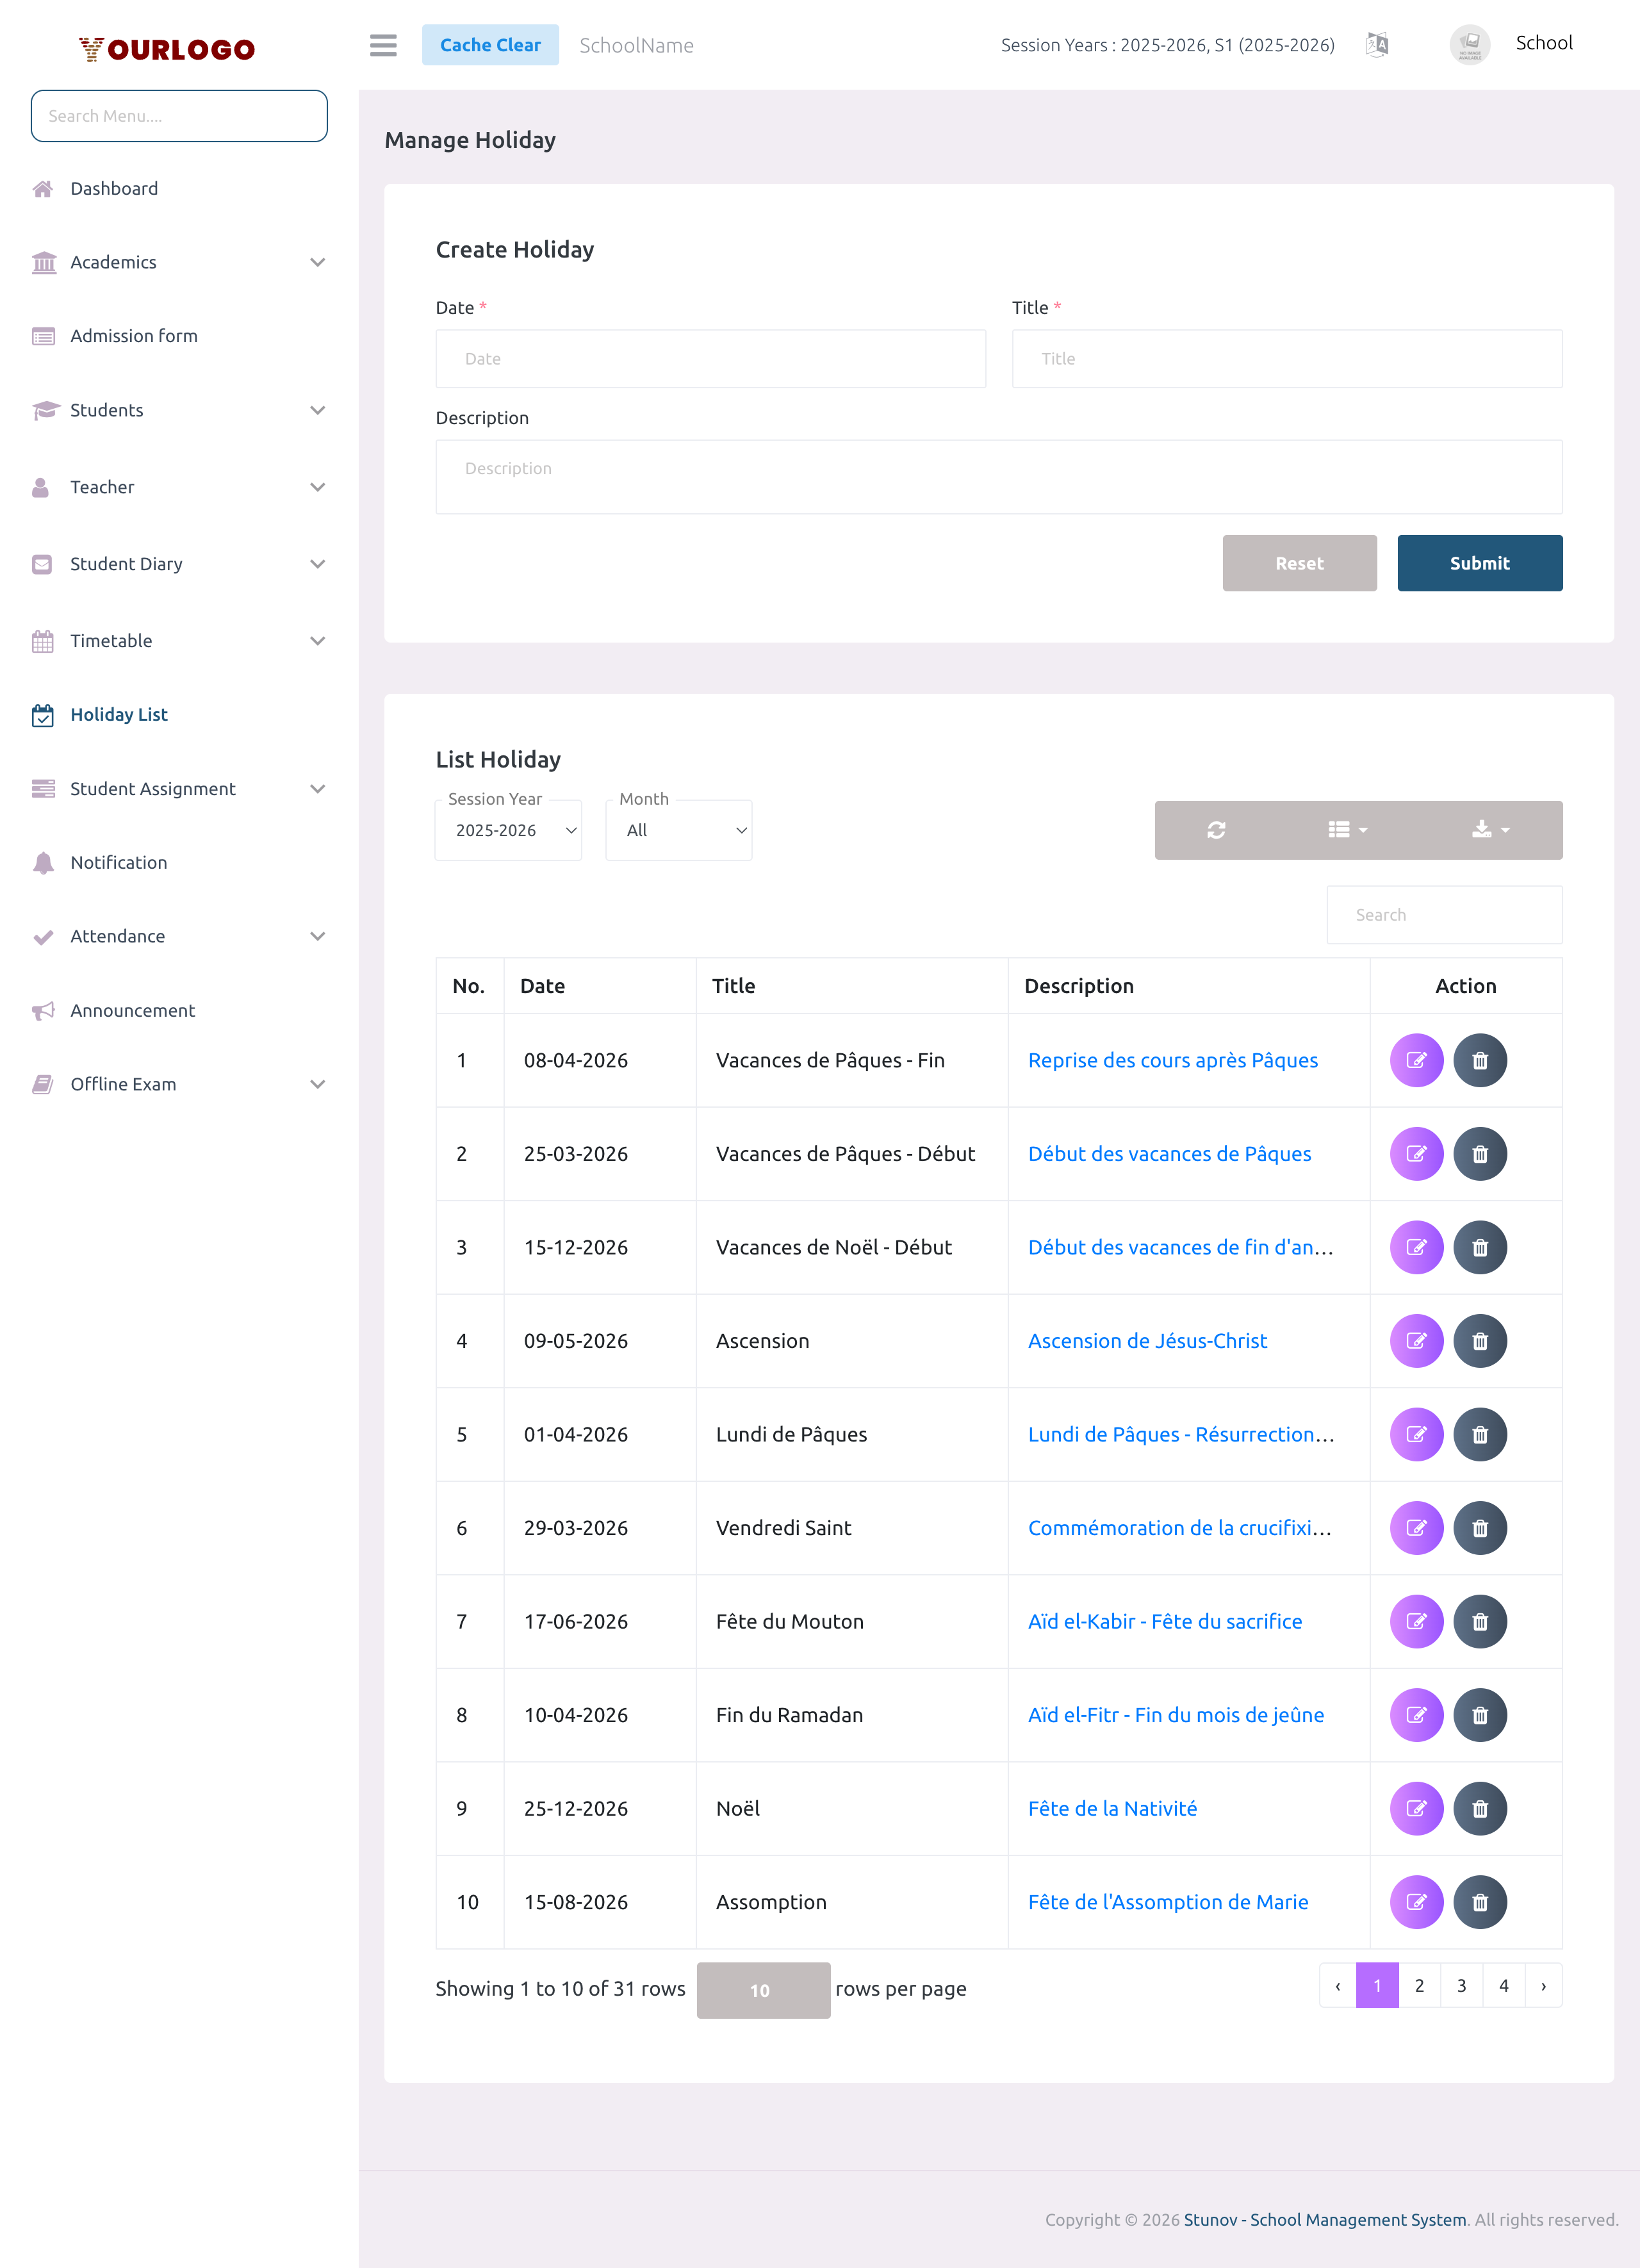Click the profile avatar next to School
This screenshot has width=1640, height=2268.
pos(1469,44)
